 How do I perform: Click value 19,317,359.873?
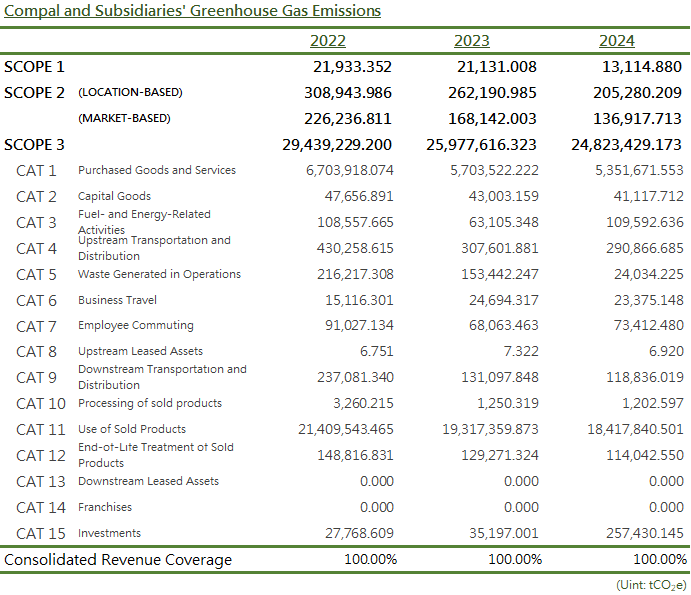pos(490,430)
